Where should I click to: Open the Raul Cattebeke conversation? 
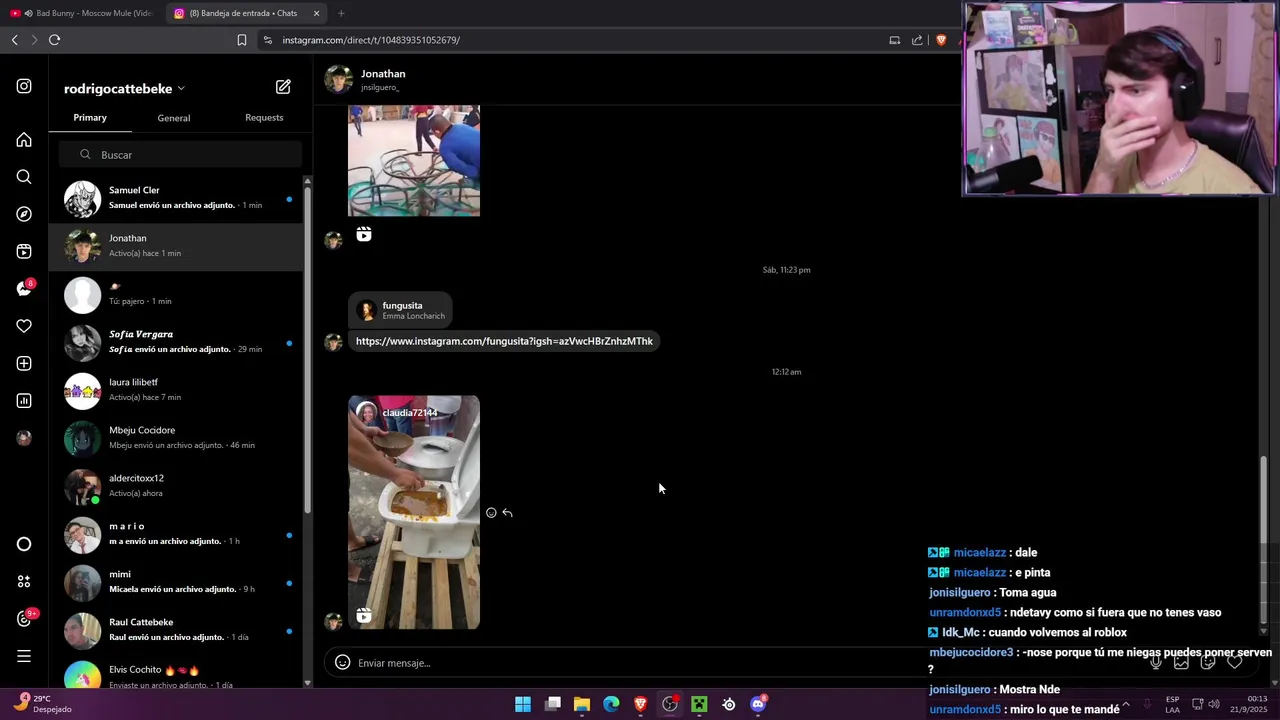coord(178,630)
